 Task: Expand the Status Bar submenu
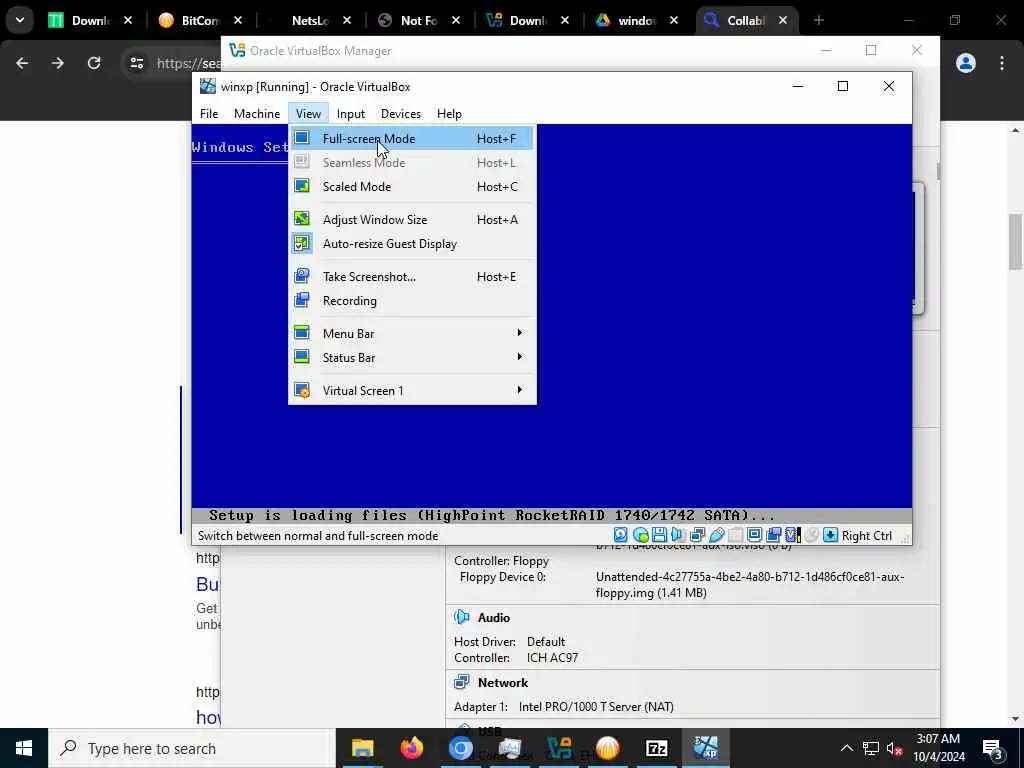(412, 357)
